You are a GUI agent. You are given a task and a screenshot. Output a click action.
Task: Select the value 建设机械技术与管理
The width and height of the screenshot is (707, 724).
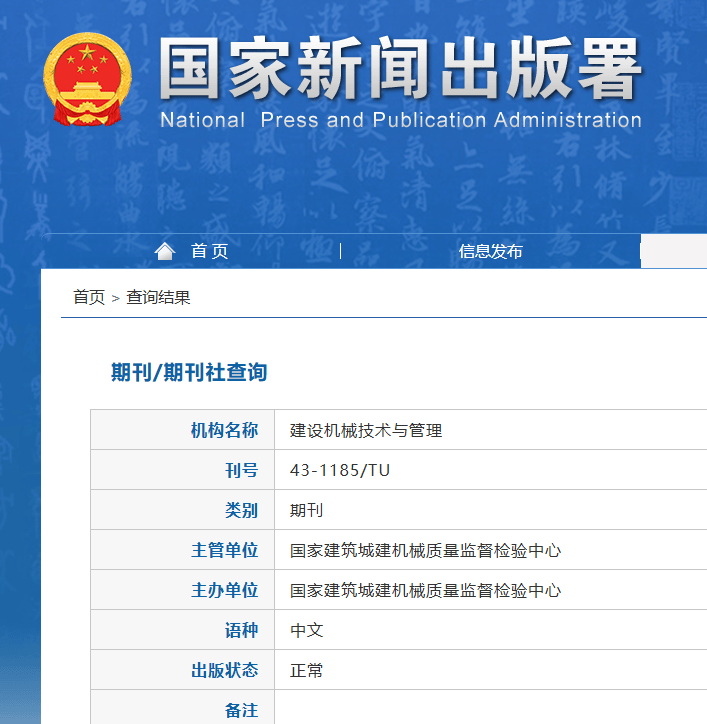366,430
